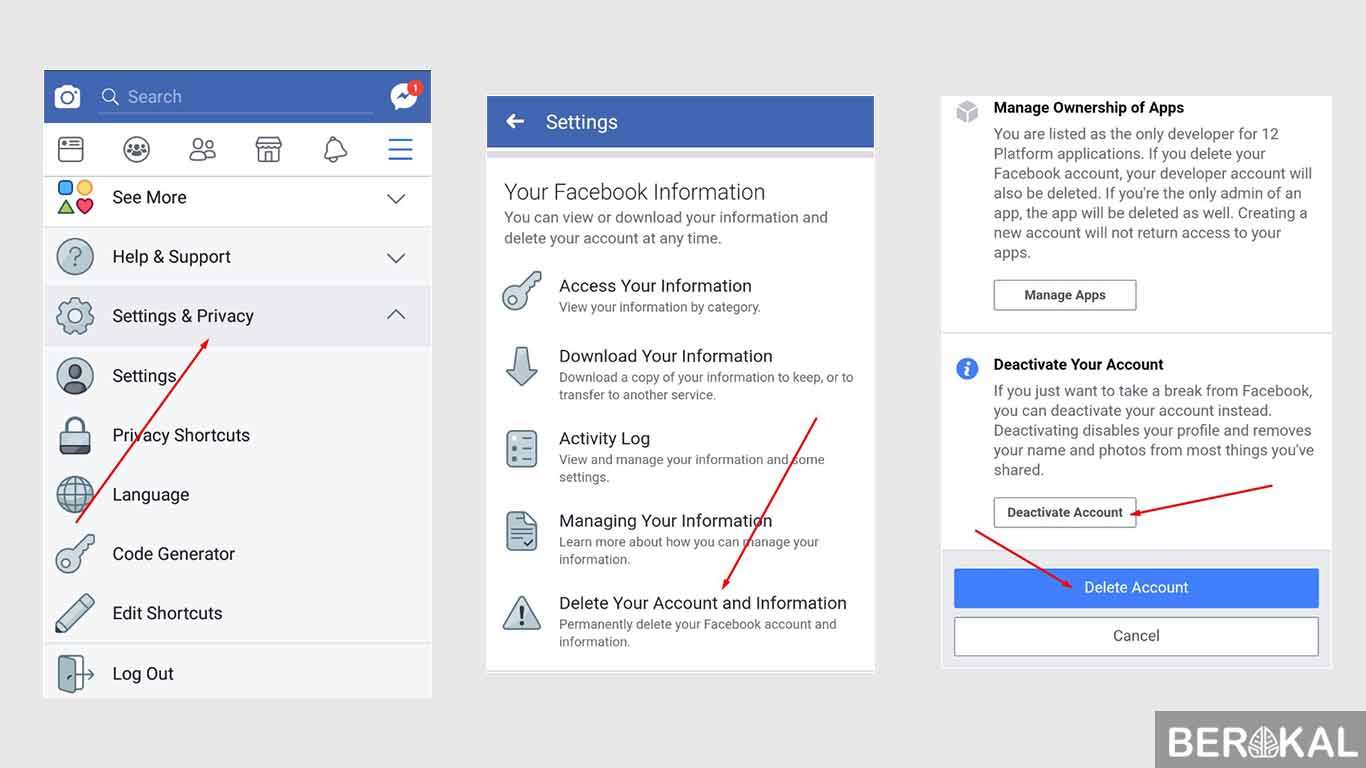1366x768 pixels.
Task: Click the Activity Log list icon
Action: click(x=522, y=449)
